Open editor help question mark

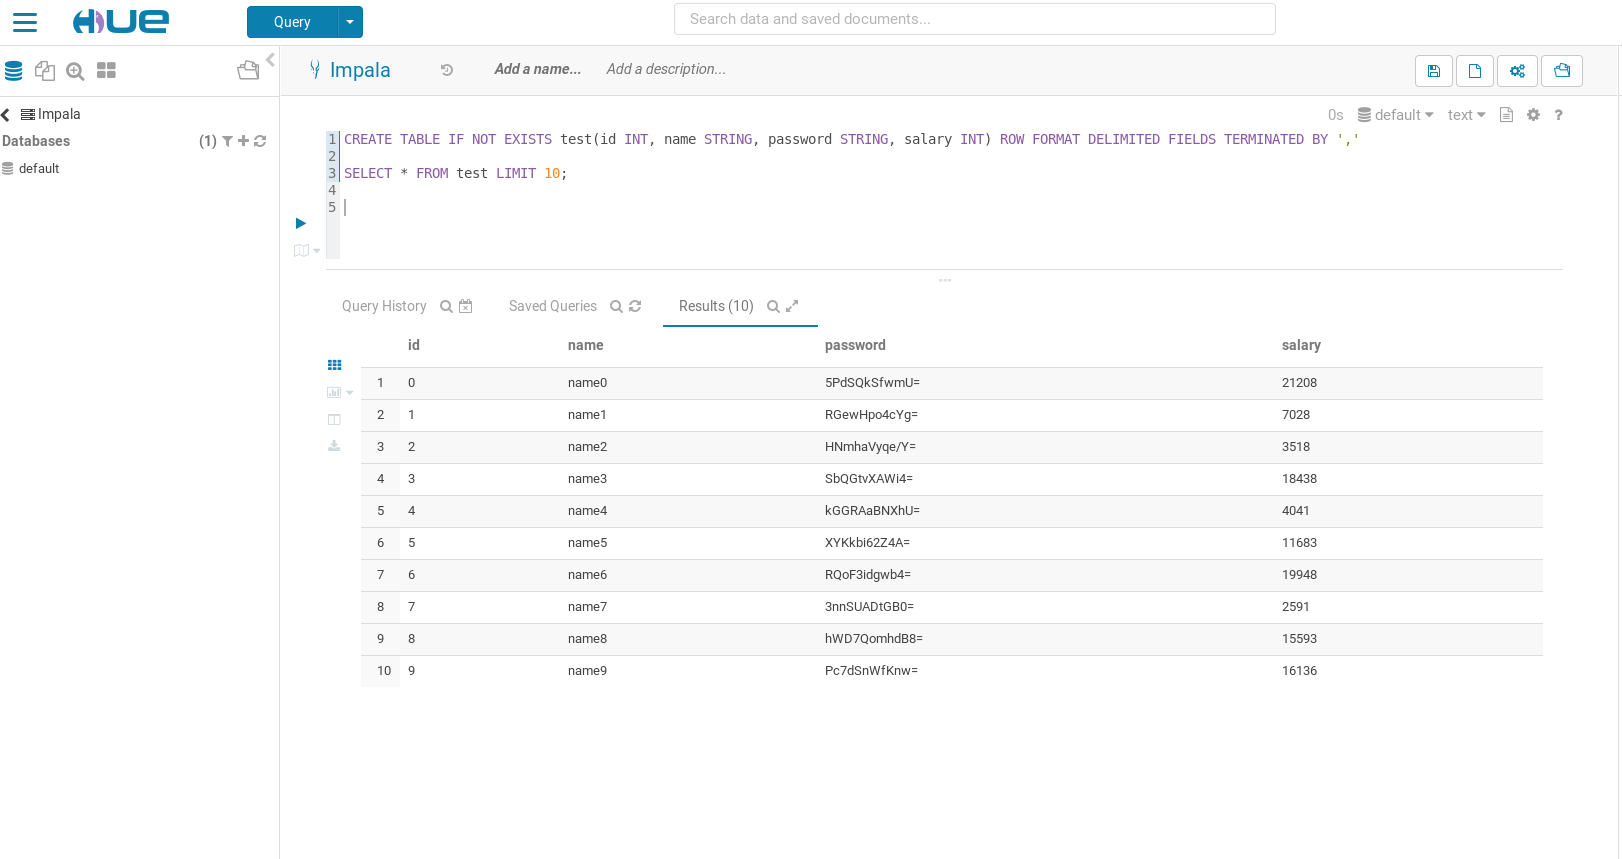[x=1558, y=115]
